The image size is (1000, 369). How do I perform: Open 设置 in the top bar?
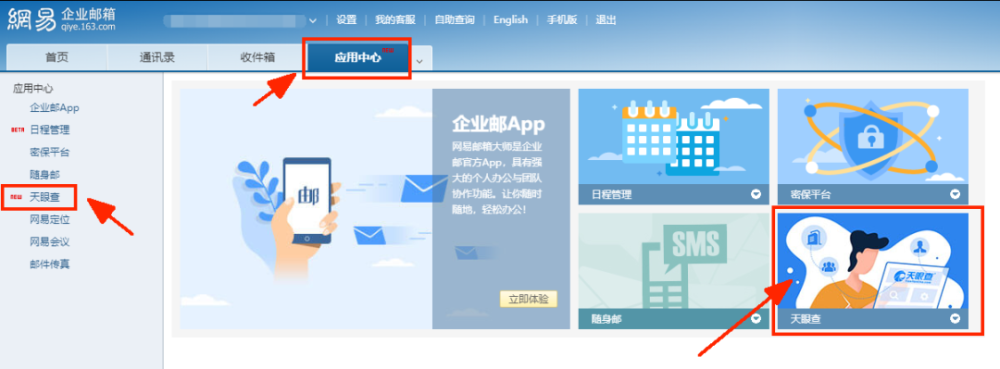click(346, 20)
